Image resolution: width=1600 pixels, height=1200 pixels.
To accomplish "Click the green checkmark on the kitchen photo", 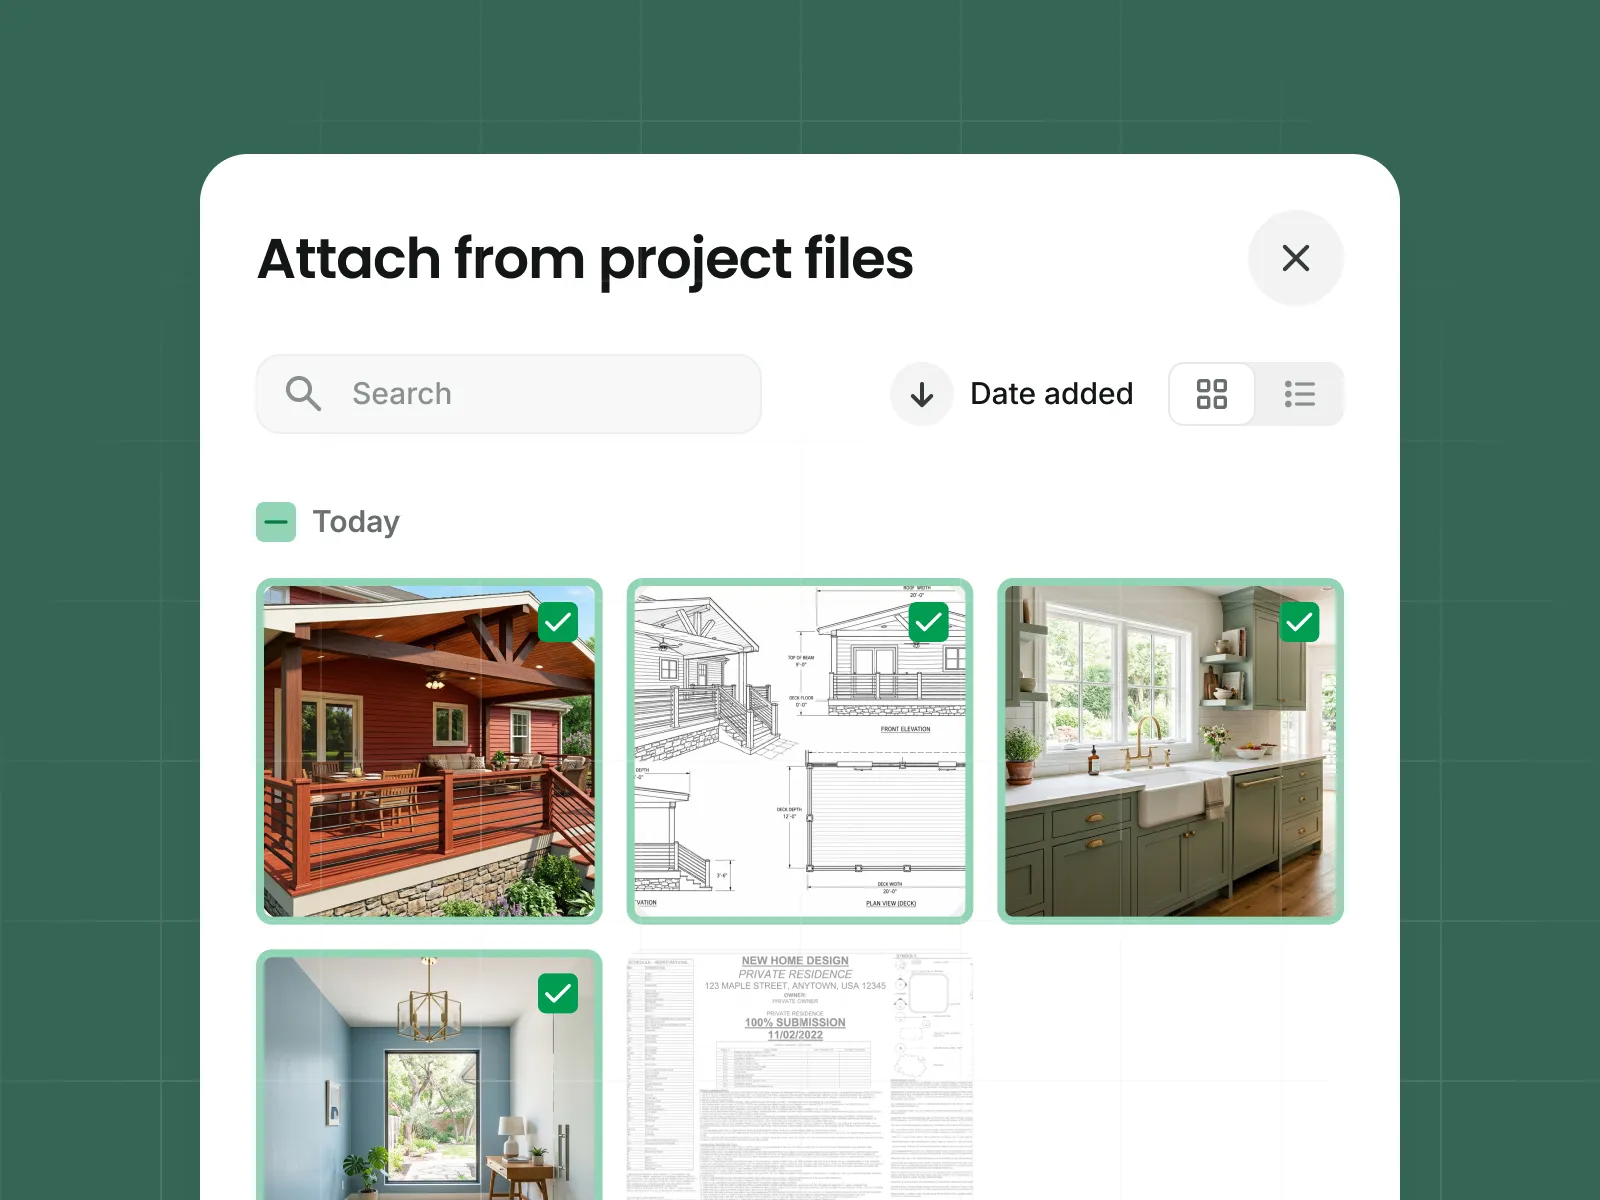I will (1300, 622).
